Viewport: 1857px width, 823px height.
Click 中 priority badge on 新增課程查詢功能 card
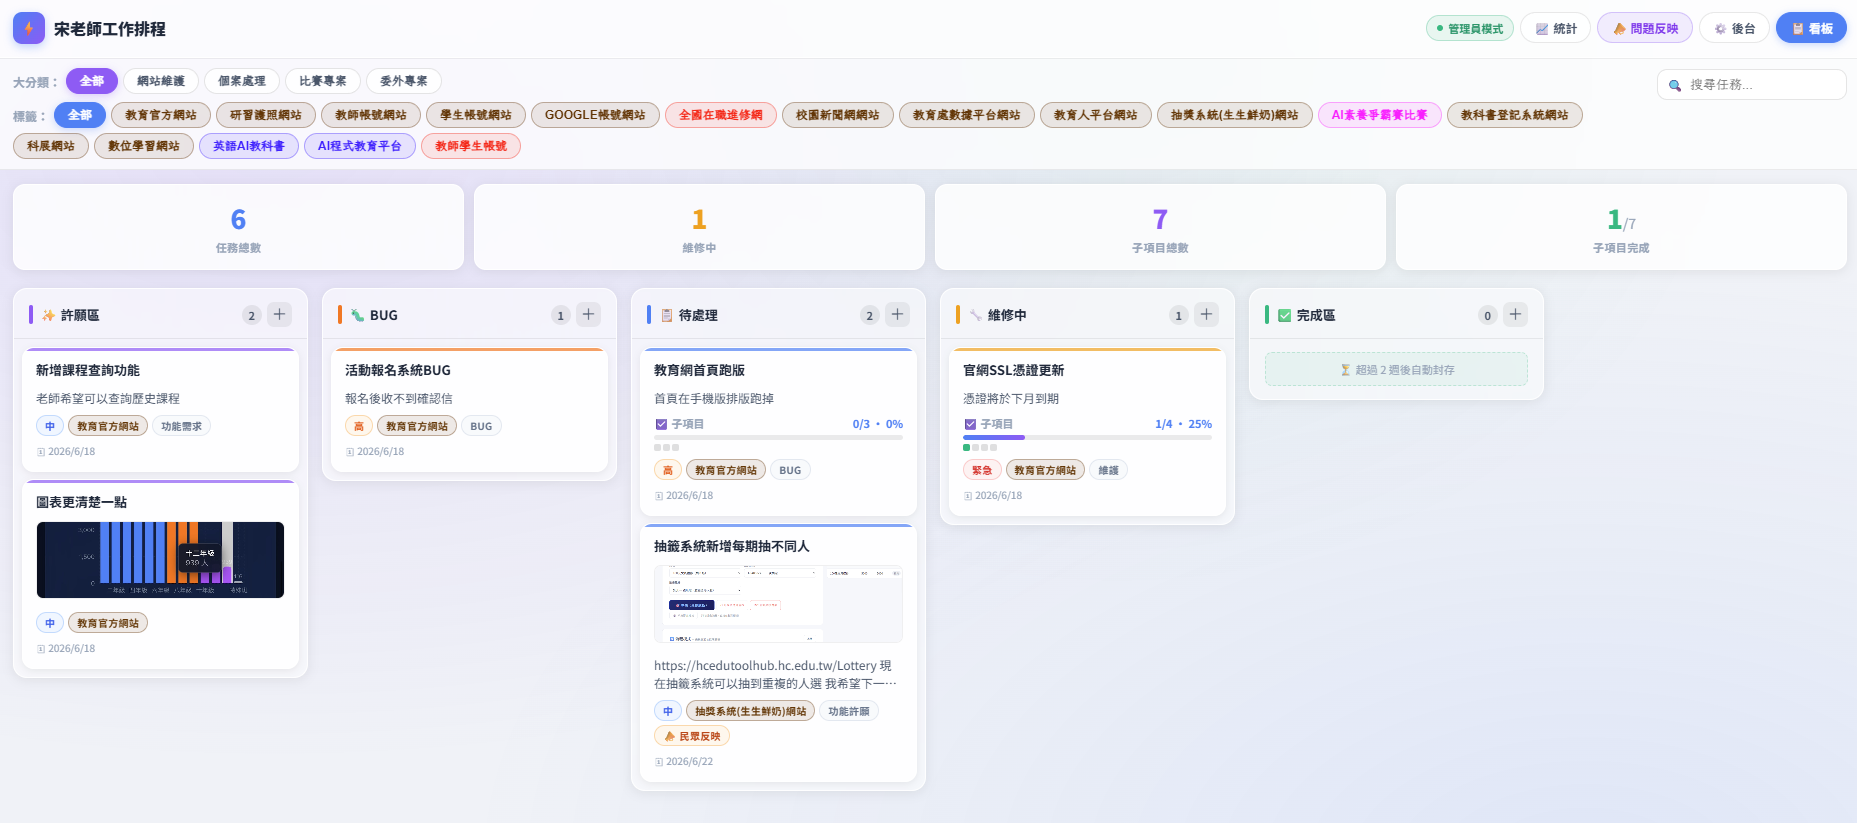[x=50, y=426]
